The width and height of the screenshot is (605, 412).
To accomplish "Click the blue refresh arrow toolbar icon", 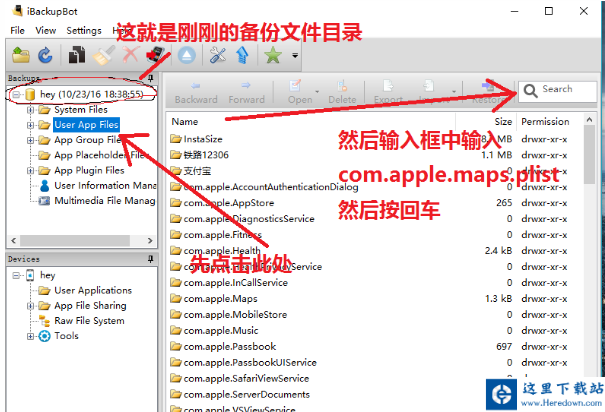I will [x=45, y=55].
